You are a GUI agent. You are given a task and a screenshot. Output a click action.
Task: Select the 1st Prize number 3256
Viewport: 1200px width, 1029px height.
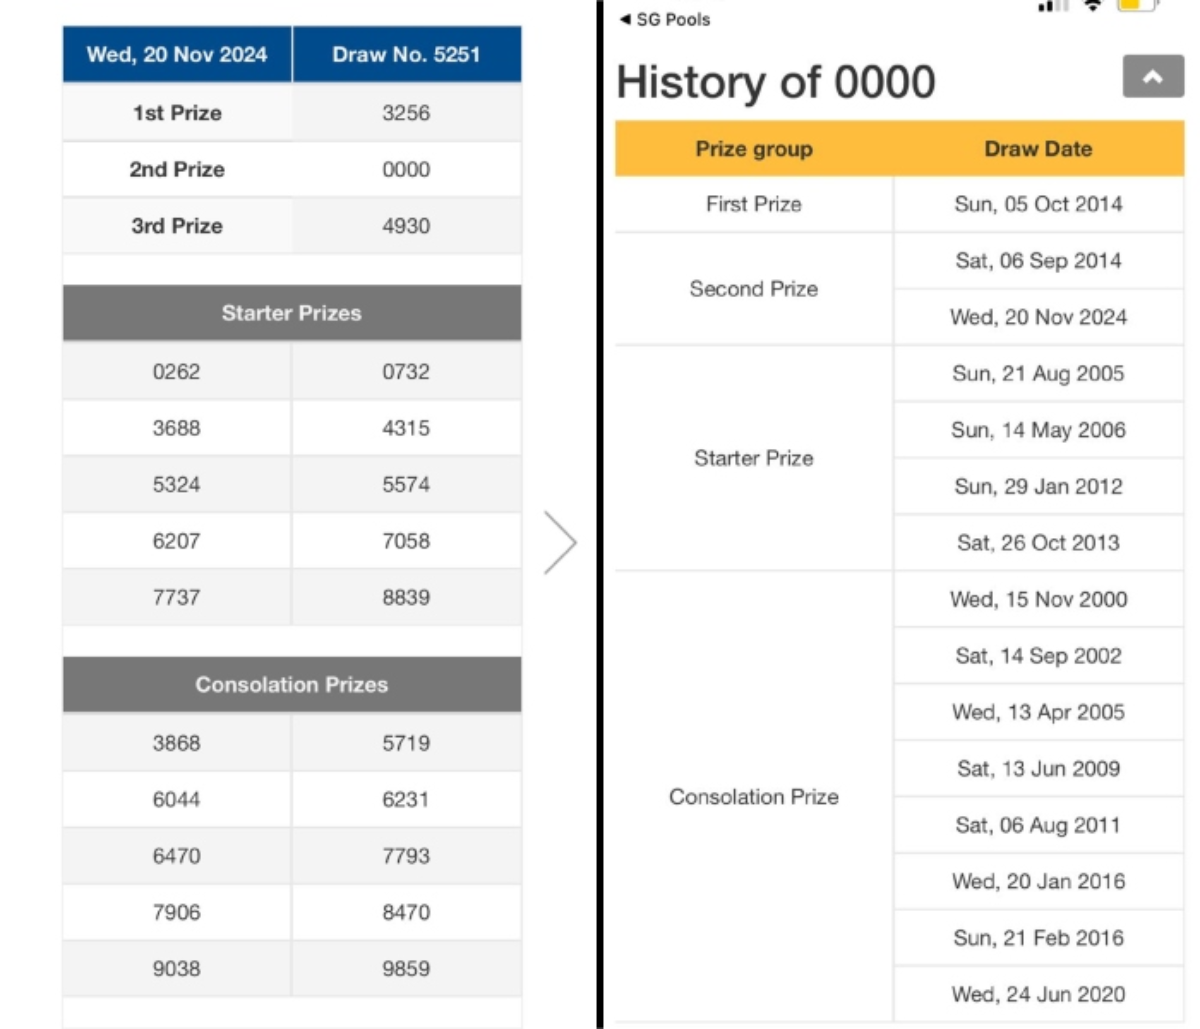tap(406, 113)
